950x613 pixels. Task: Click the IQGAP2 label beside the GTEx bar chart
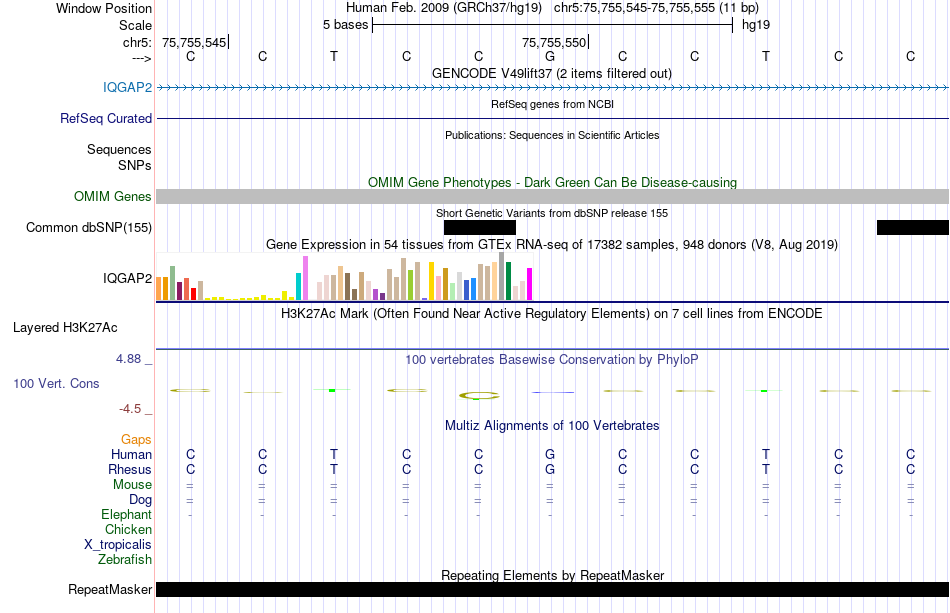(x=127, y=278)
